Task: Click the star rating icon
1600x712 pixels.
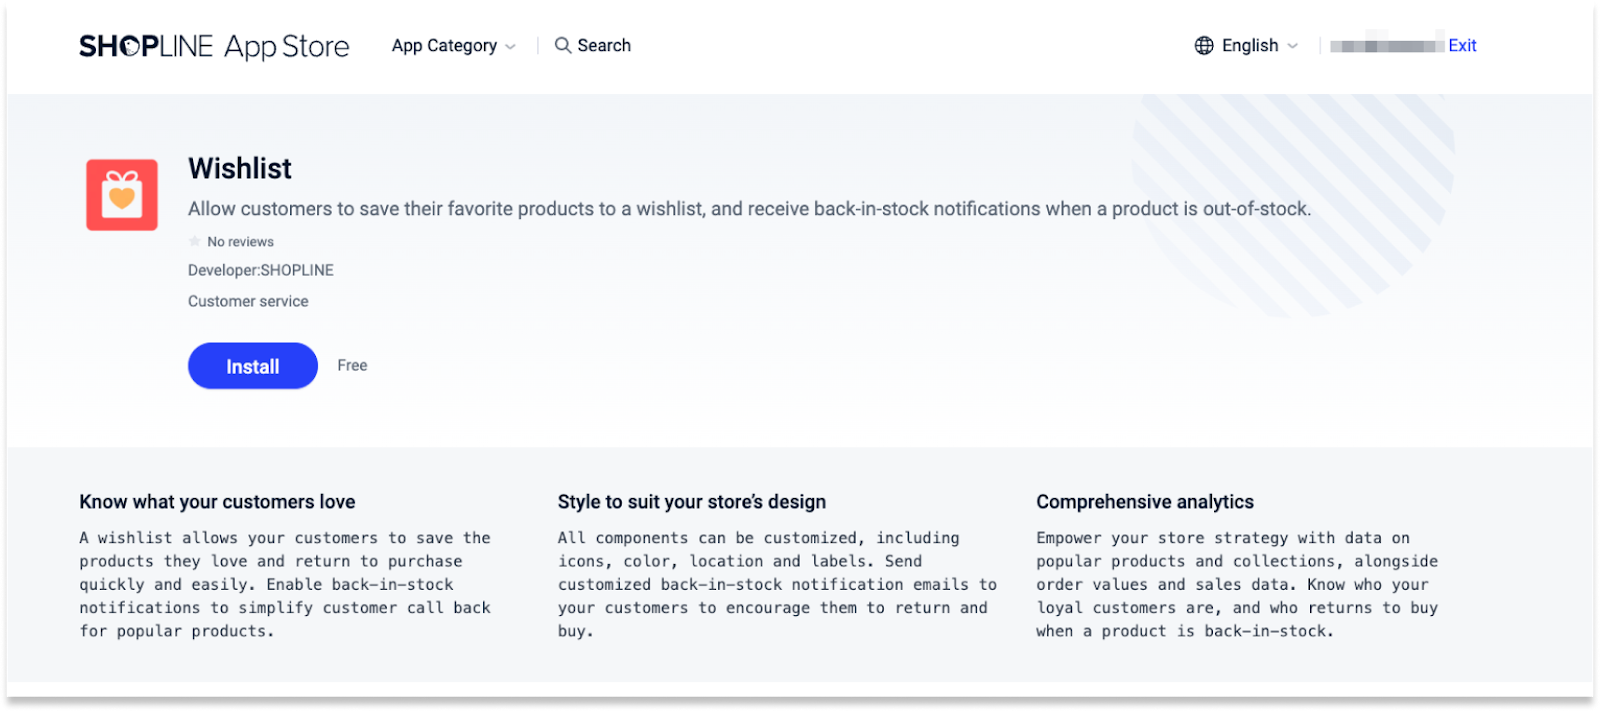Action: tap(195, 241)
